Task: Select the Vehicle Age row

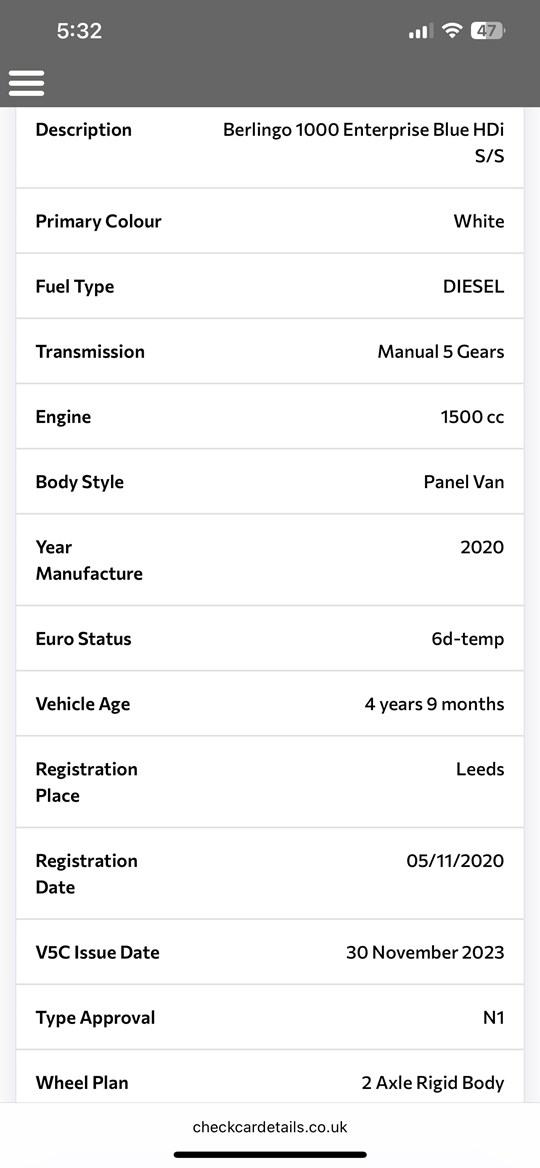Action: tap(270, 704)
